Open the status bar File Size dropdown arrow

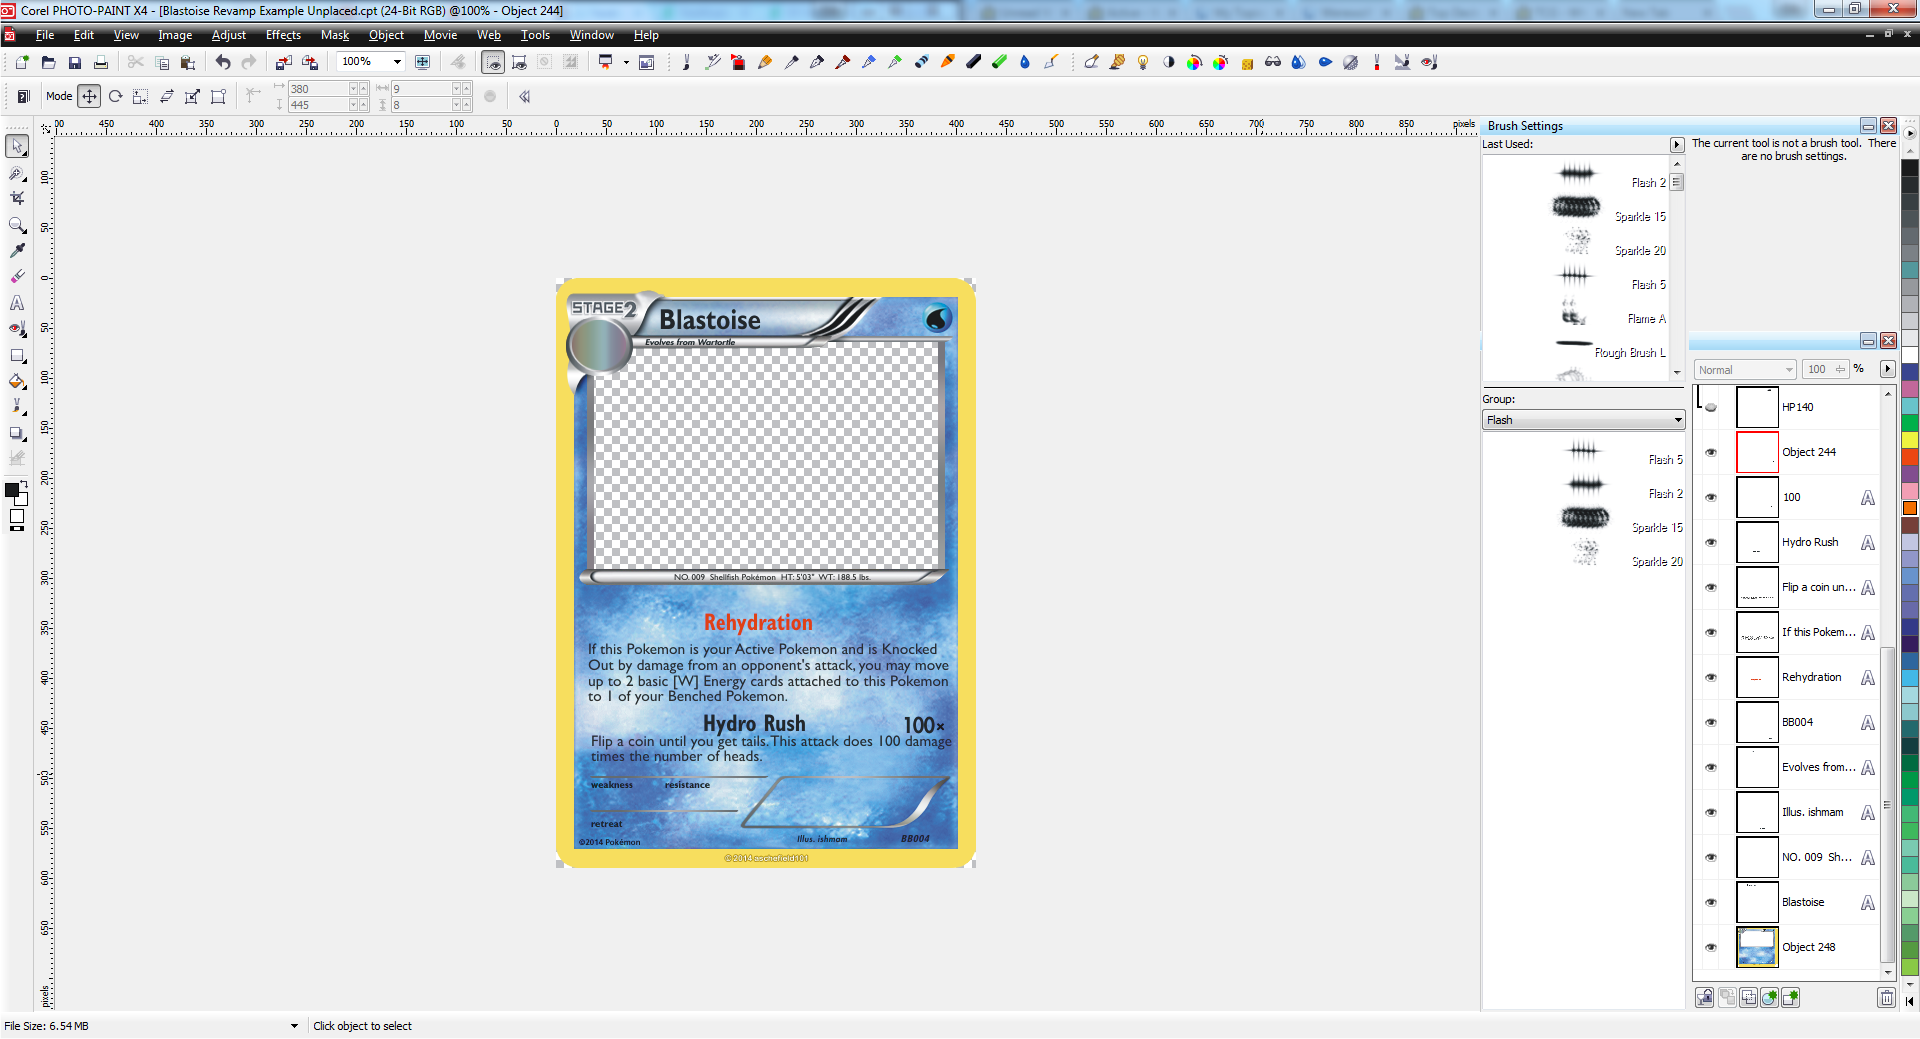[x=294, y=1026]
